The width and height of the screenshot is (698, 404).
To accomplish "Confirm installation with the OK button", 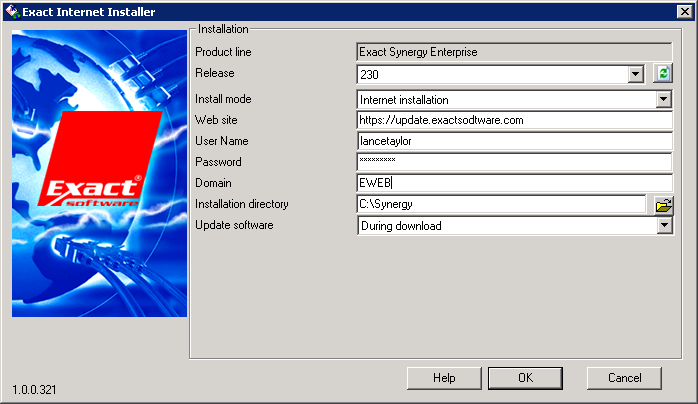I will click(525, 378).
